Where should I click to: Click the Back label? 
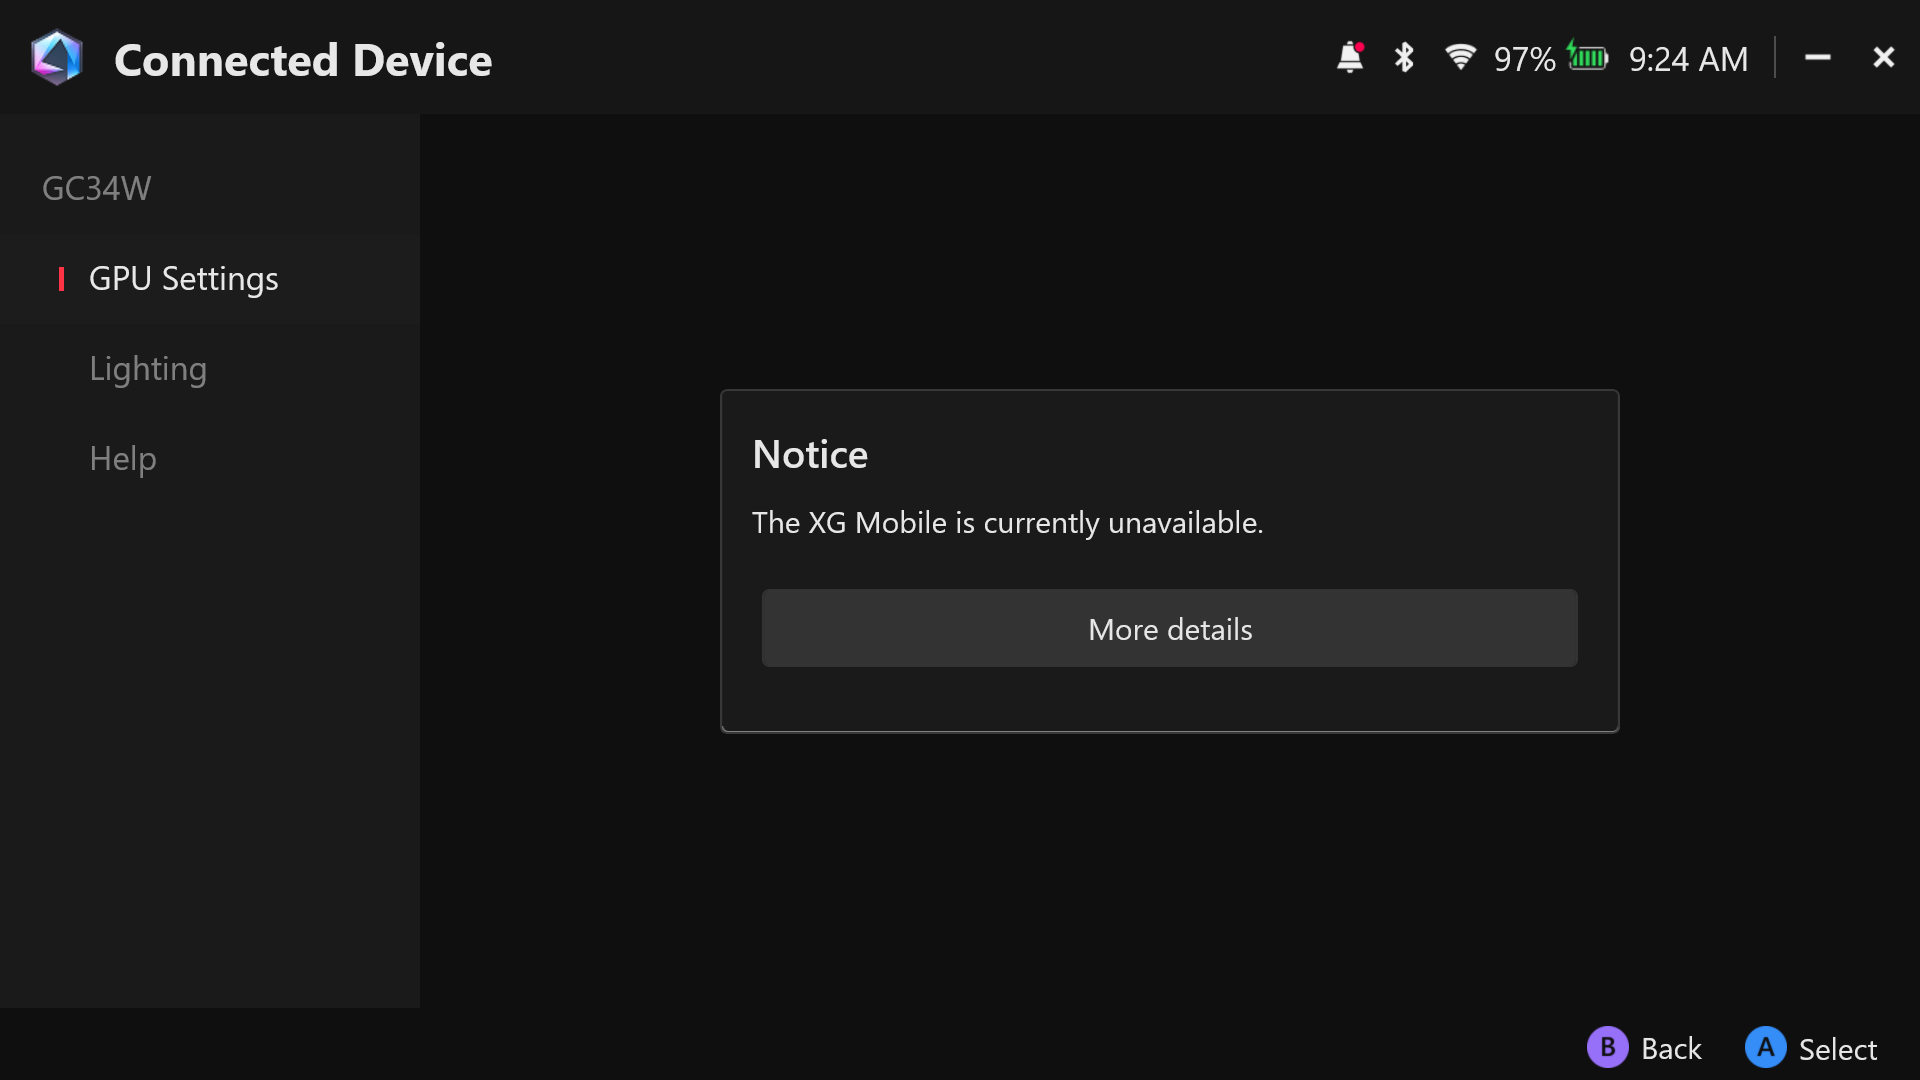(1671, 1048)
